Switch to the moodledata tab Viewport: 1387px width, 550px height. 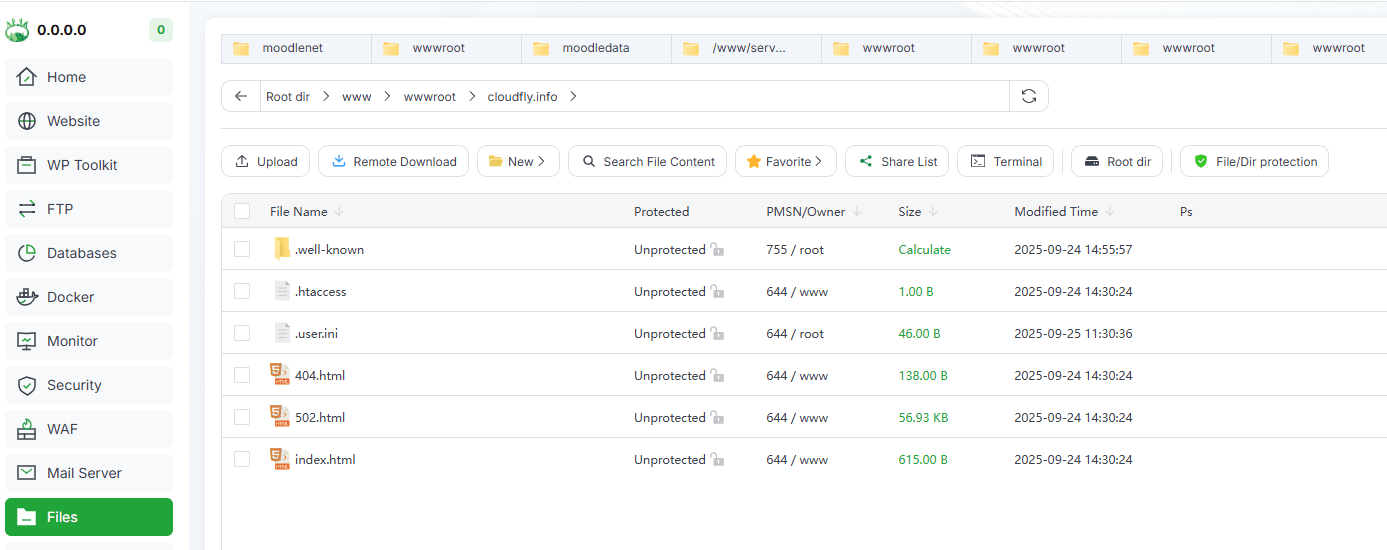(x=595, y=48)
